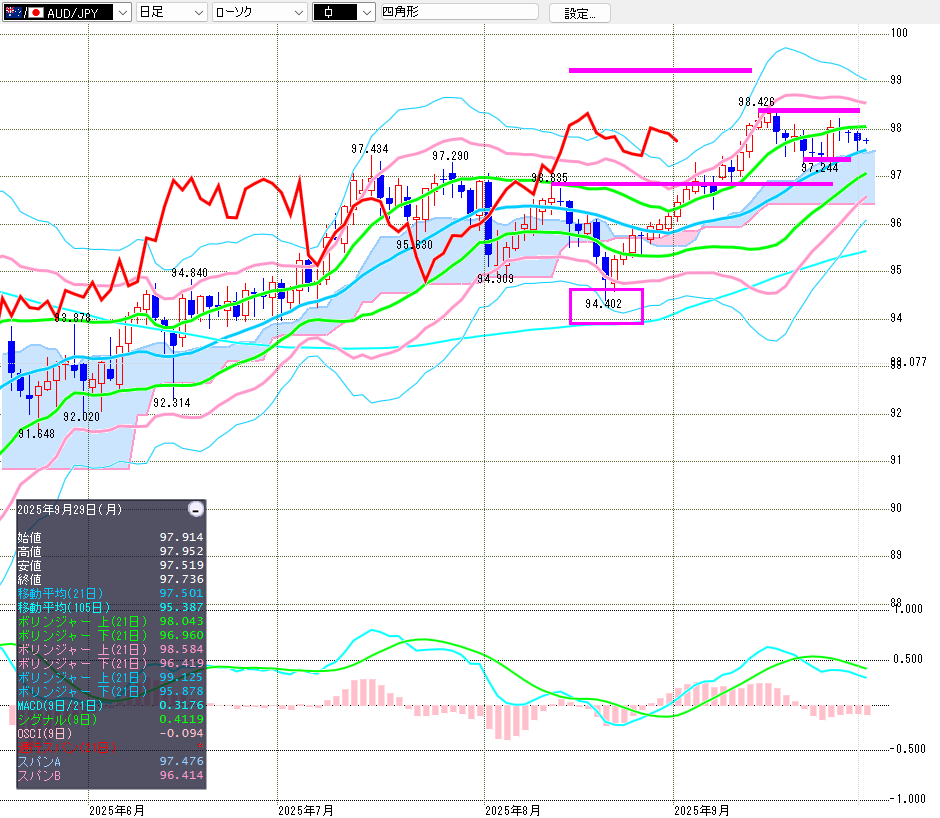Expand the 日足 timeframe dropdown
The image size is (940, 818).
click(x=171, y=12)
